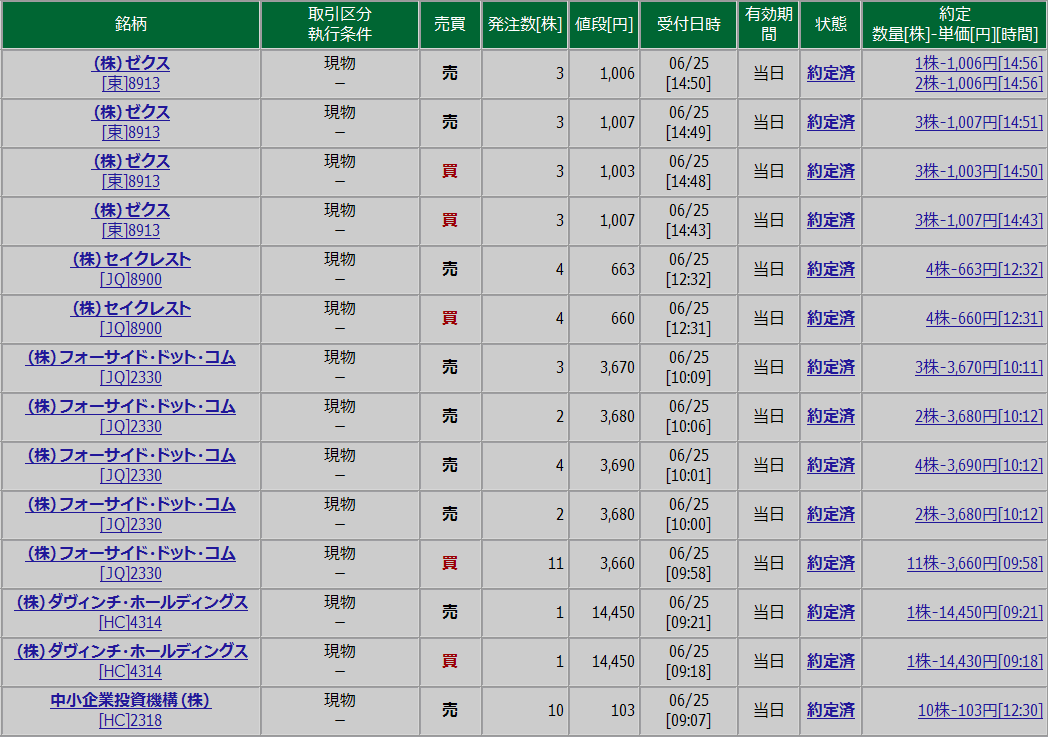
Task: Open 約定済 status for the 中小企業投資機構 order
Action: point(831,710)
